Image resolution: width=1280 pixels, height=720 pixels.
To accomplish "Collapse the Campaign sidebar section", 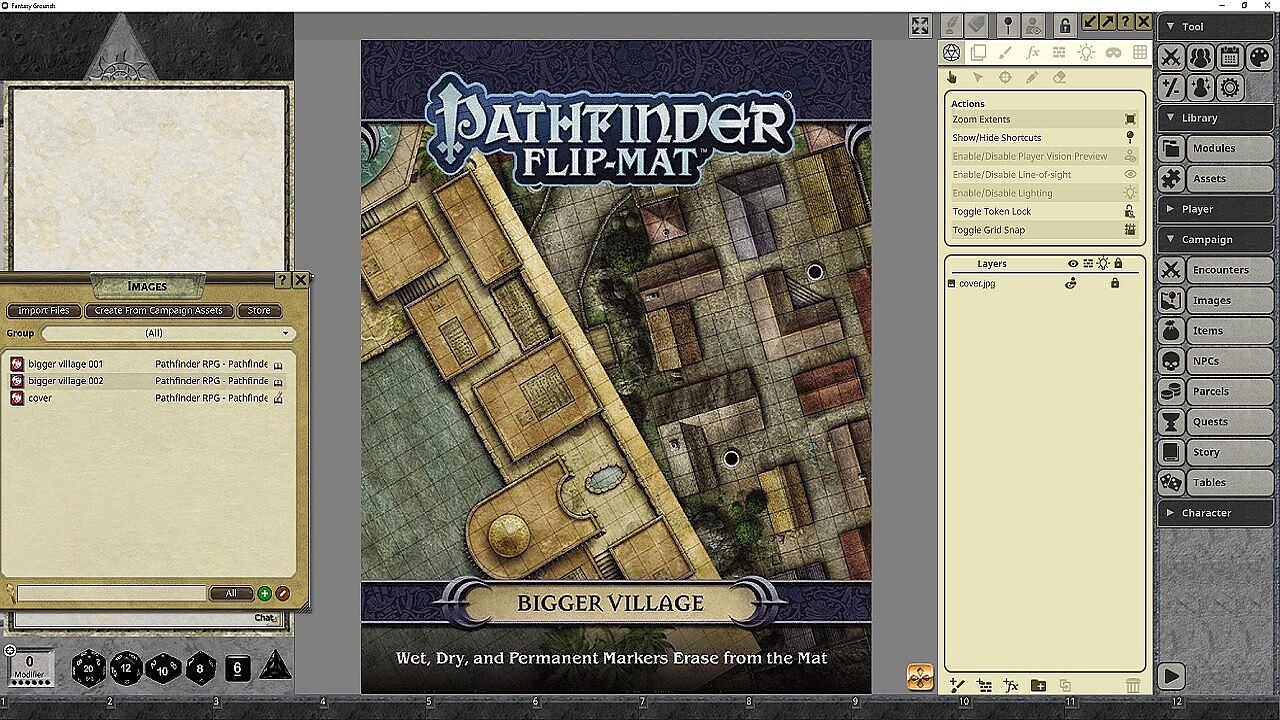I will 1216,240.
